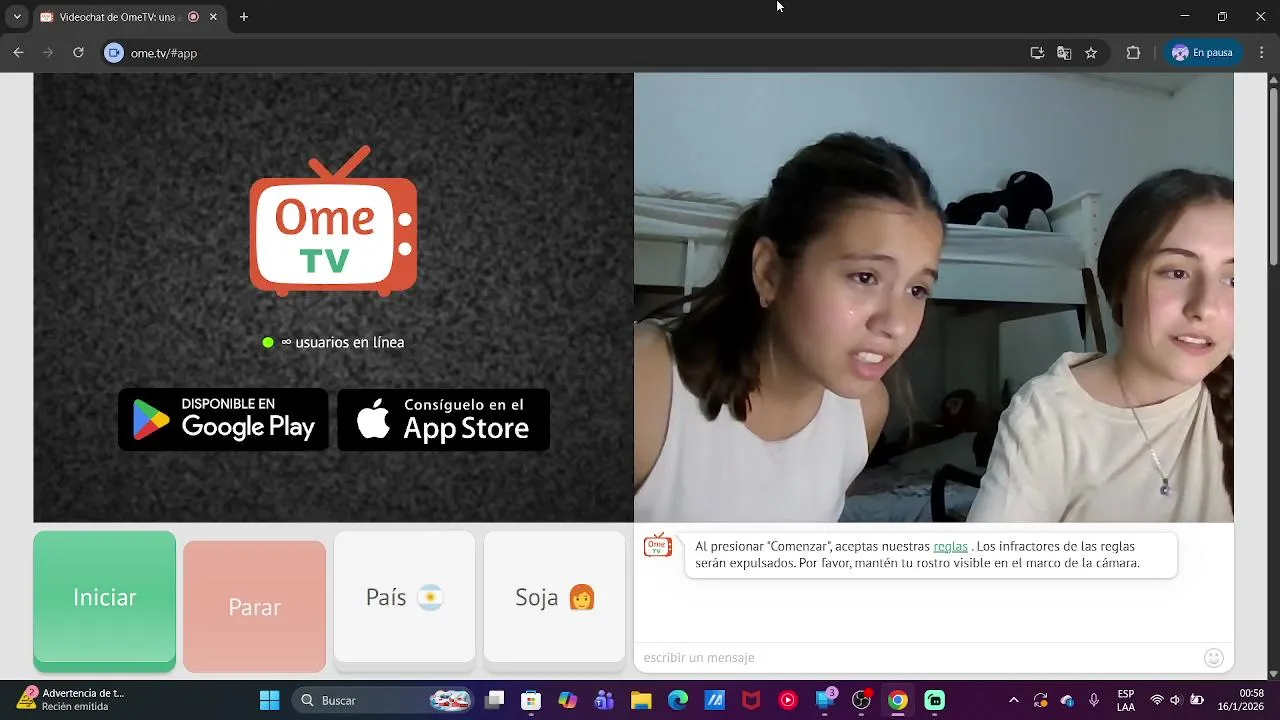Screen dimensions: 1280x720
Task: Click the recording indicator on the OmeTV tab
Action: 193,17
